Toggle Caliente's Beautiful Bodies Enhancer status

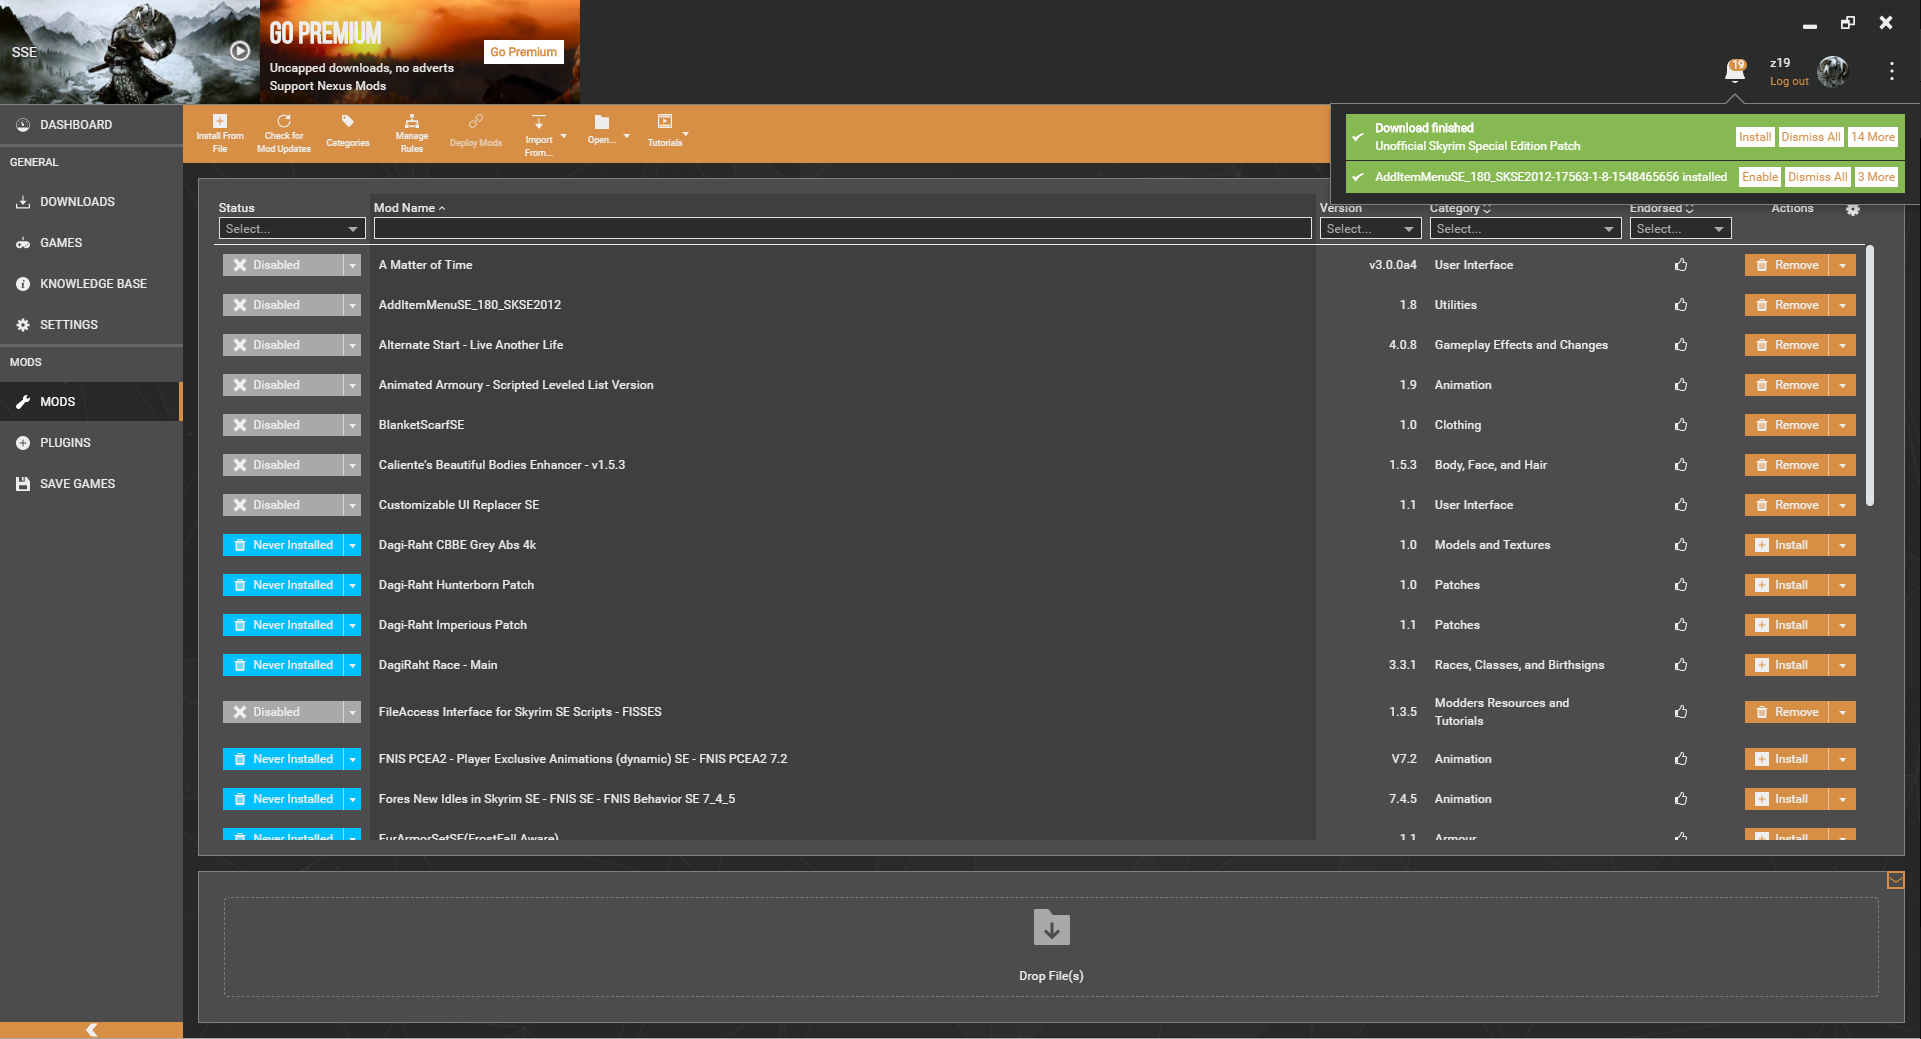click(283, 465)
